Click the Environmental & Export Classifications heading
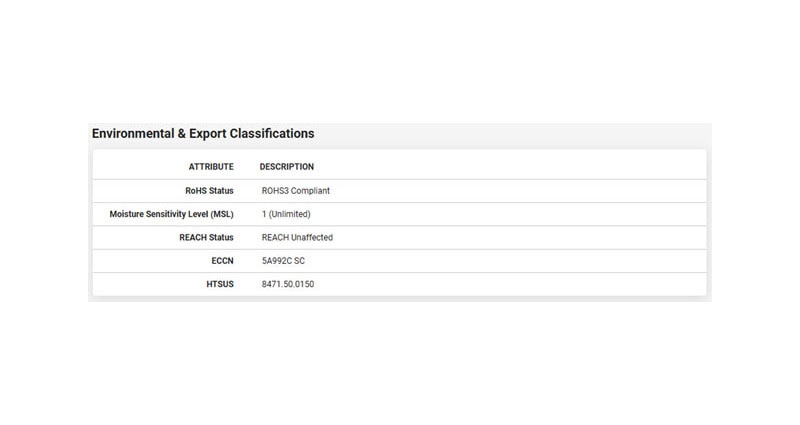 click(x=203, y=133)
